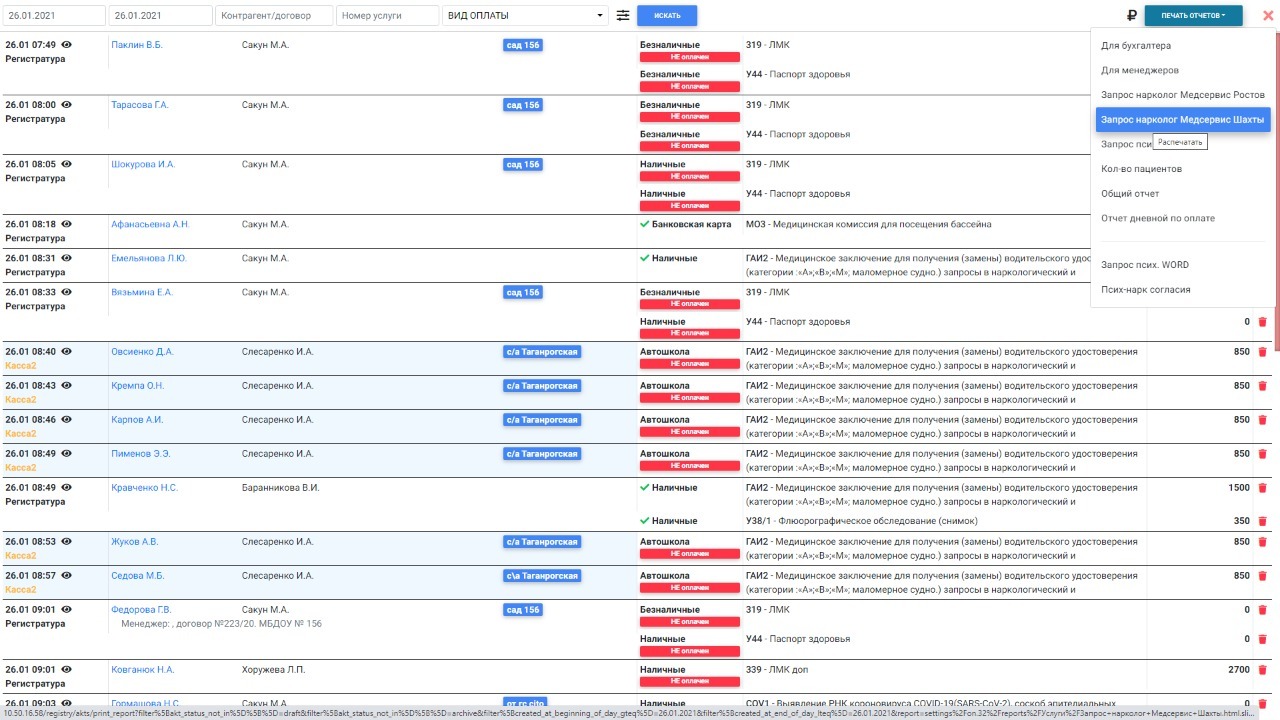Click Баранникова В.И. doctor name

tap(281, 488)
